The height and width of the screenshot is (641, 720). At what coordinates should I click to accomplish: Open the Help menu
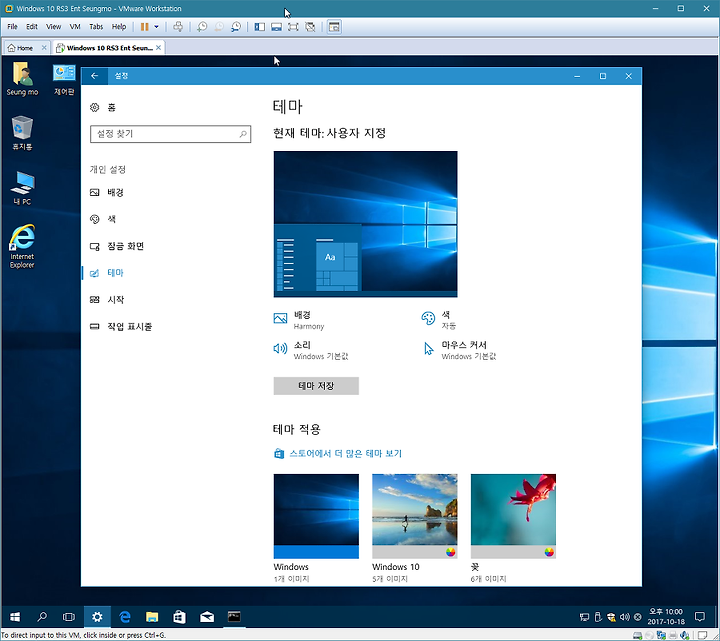click(119, 27)
